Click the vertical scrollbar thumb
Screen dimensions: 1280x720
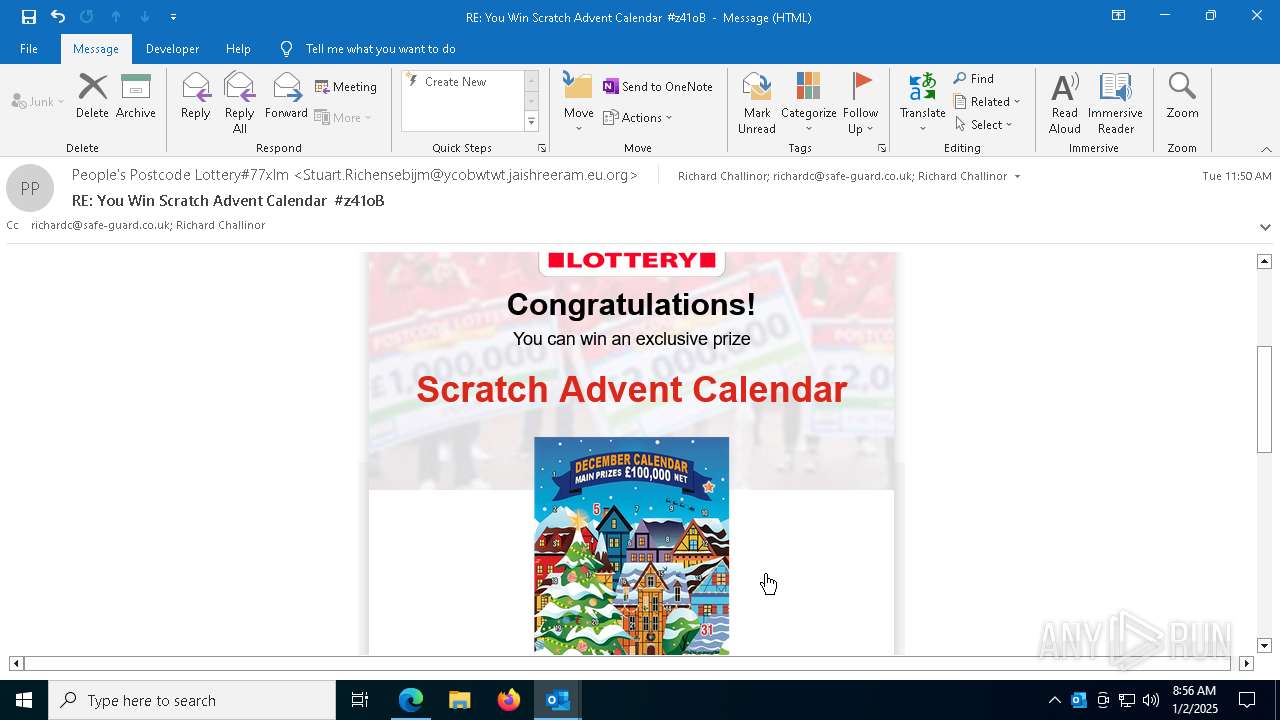(x=1265, y=399)
